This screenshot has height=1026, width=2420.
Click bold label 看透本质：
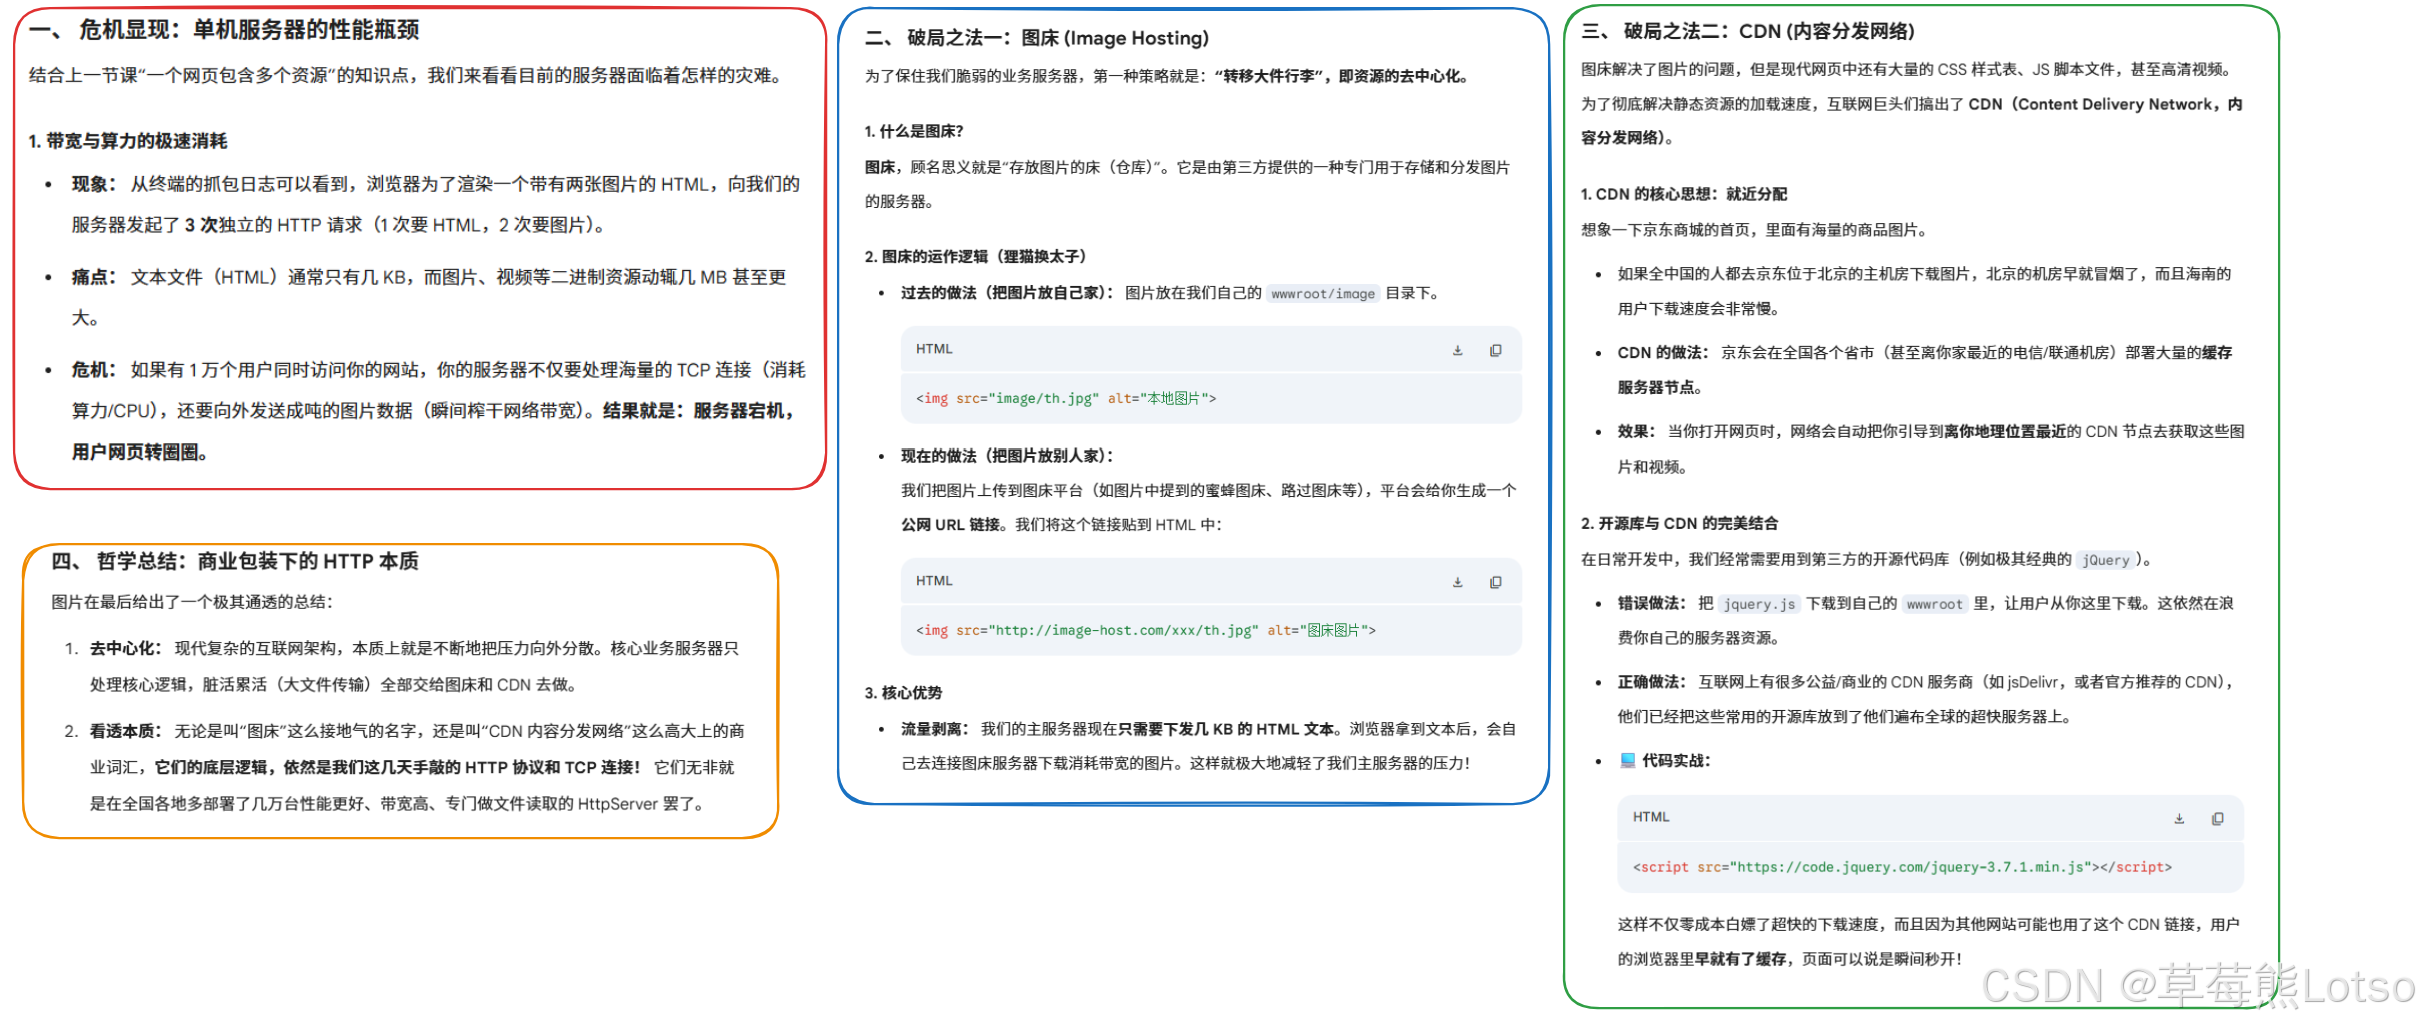[x=125, y=731]
